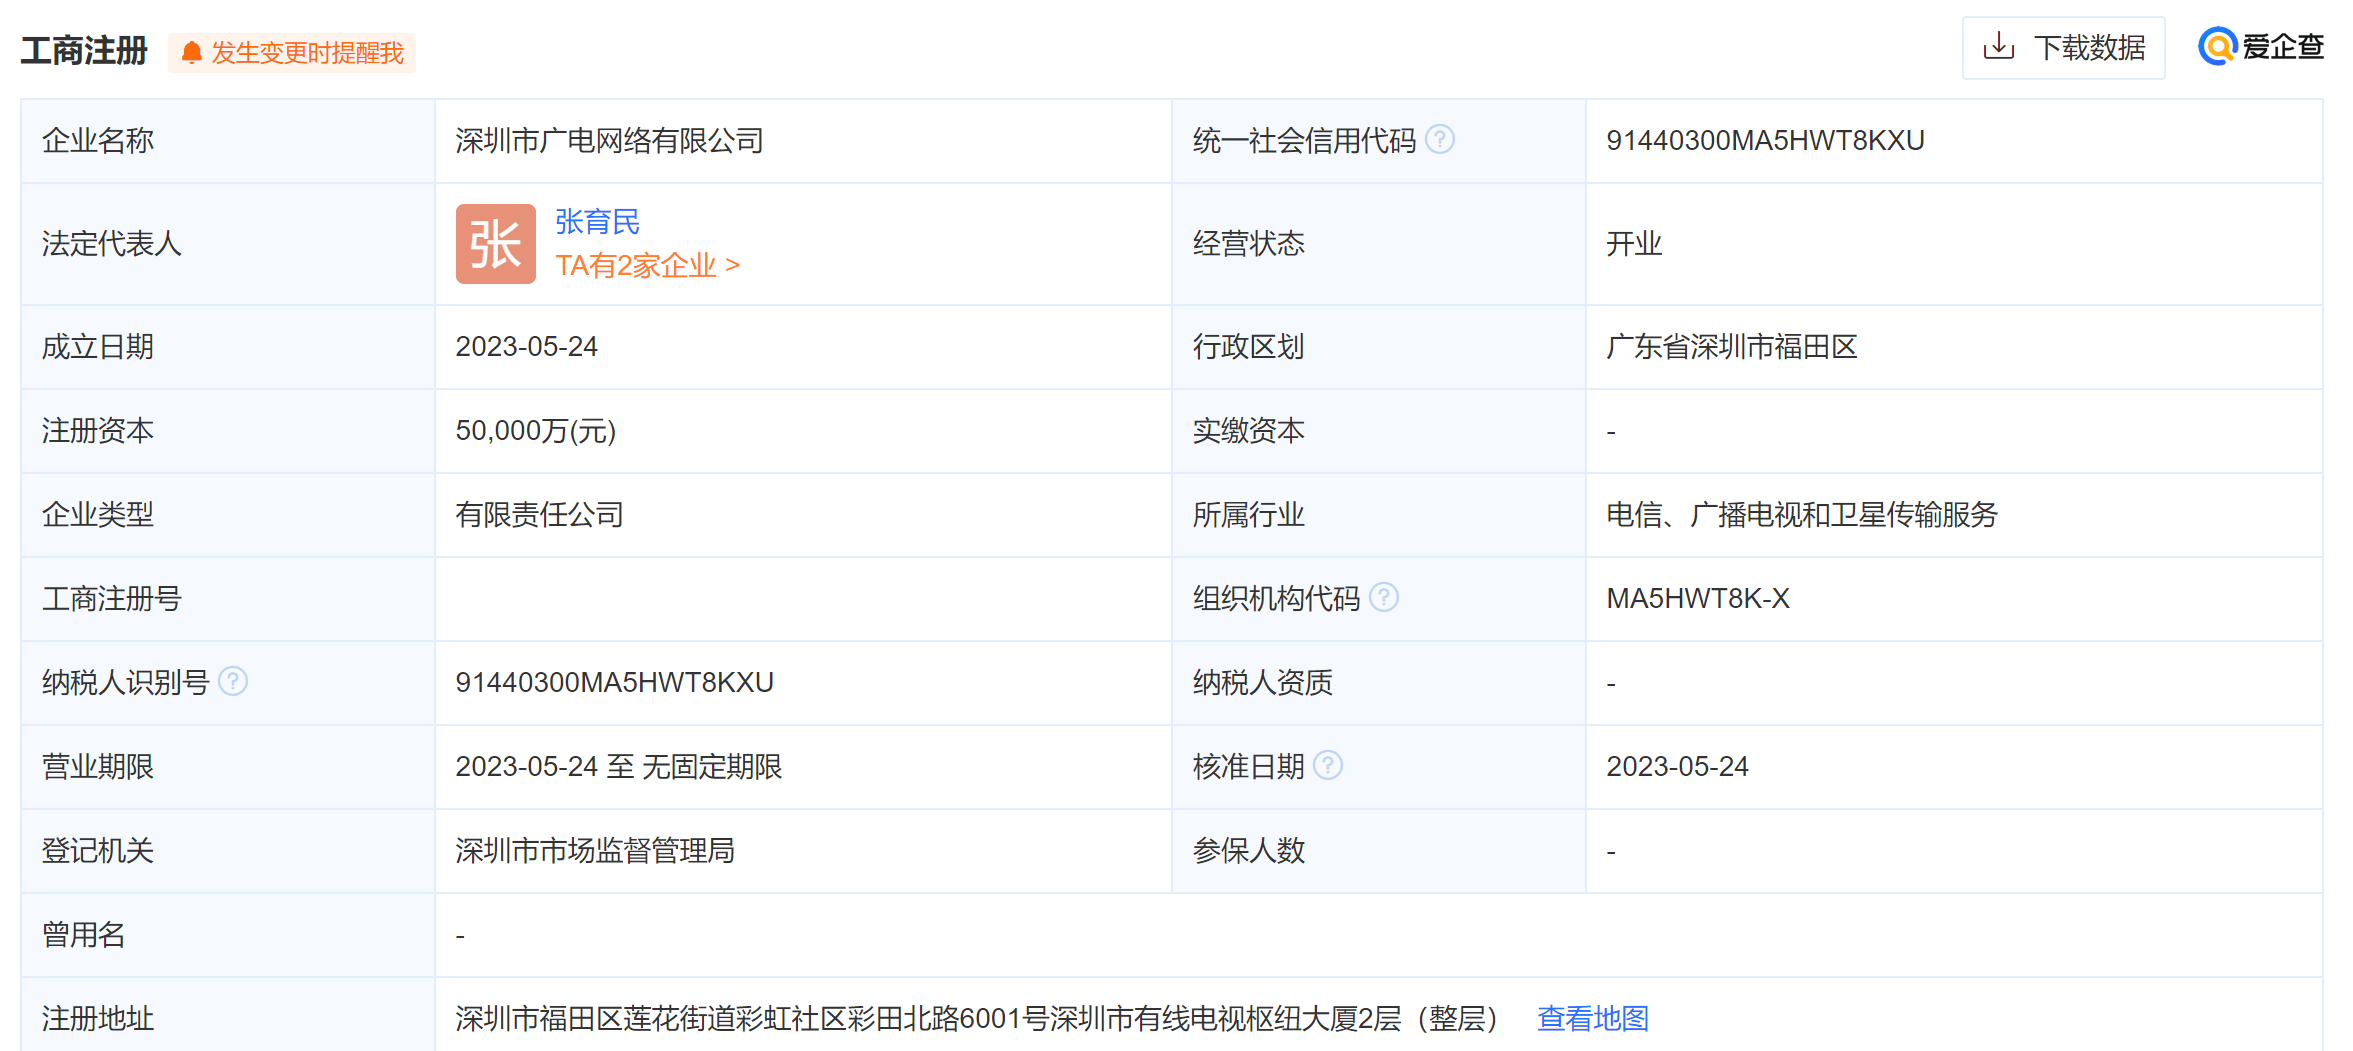Screen dimensions: 2353x1051
Task: Click the 注册地址 label cell
Action: pyautogui.click(x=228, y=1015)
